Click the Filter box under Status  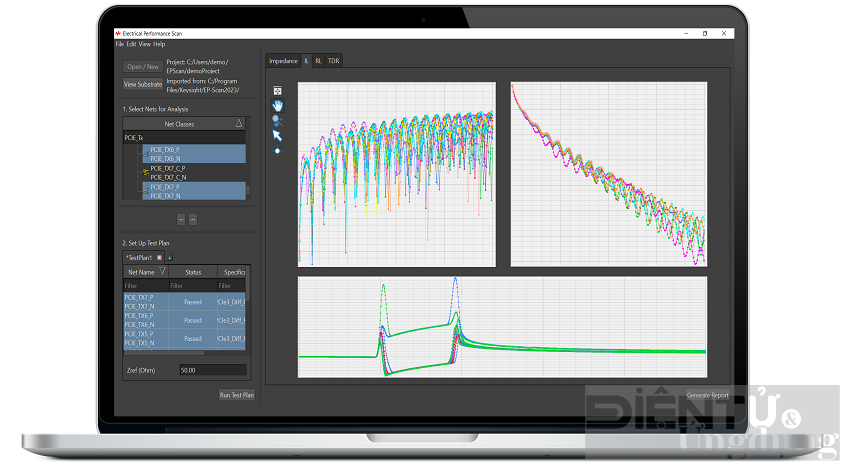pyautogui.click(x=192, y=286)
